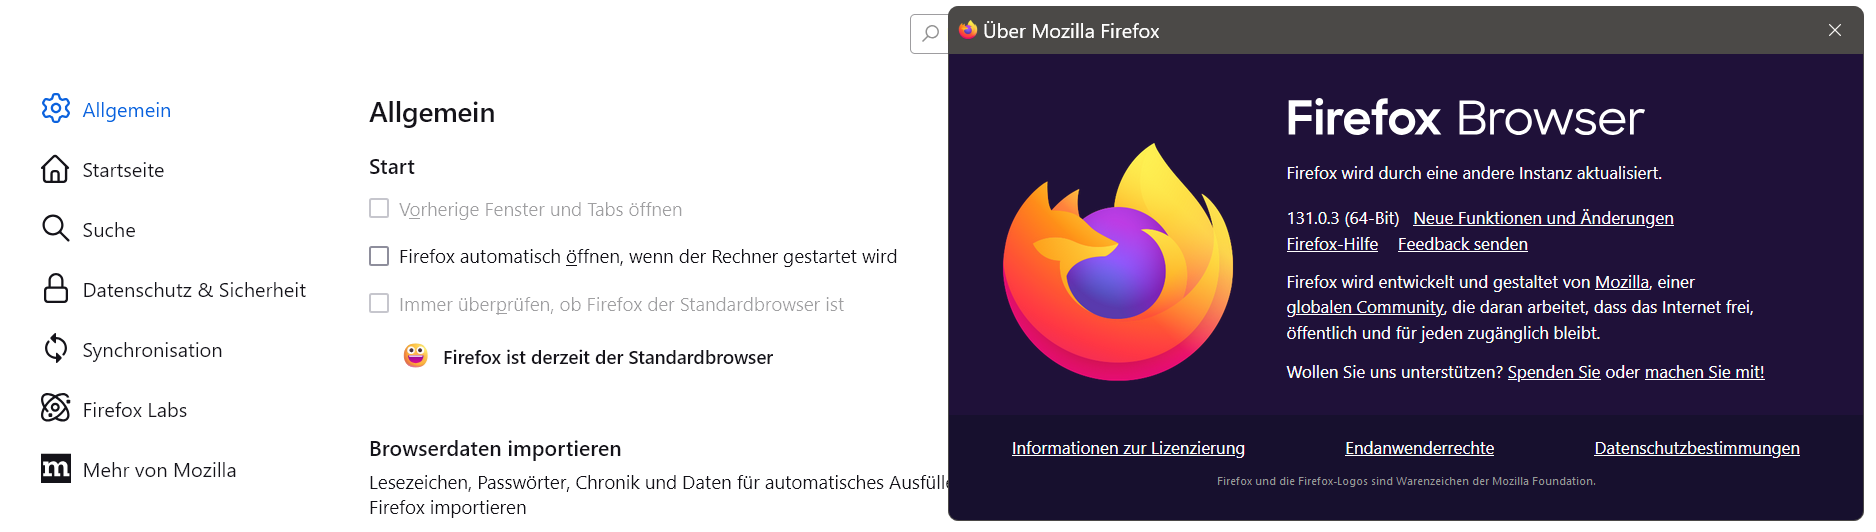Click the Warenzeichen footer notice in dialog

(1406, 481)
